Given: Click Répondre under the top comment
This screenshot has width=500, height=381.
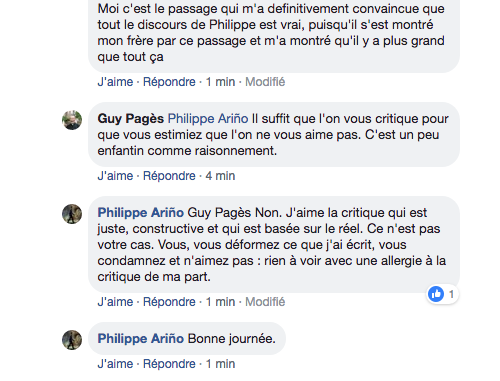Looking at the screenshot, I should [x=169, y=82].
